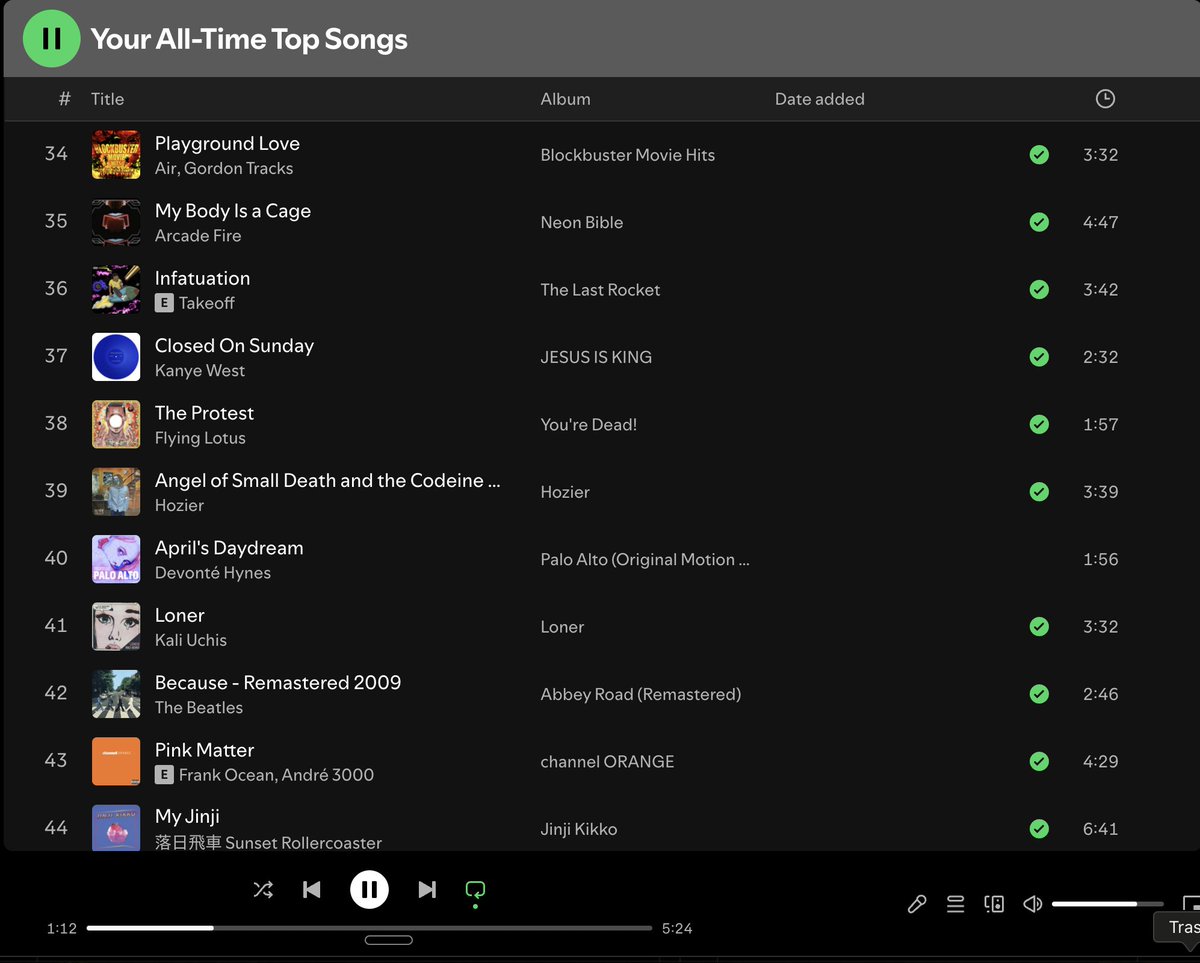Image resolution: width=1200 pixels, height=963 pixels.
Task: Skip to the next track
Action: tap(427, 889)
